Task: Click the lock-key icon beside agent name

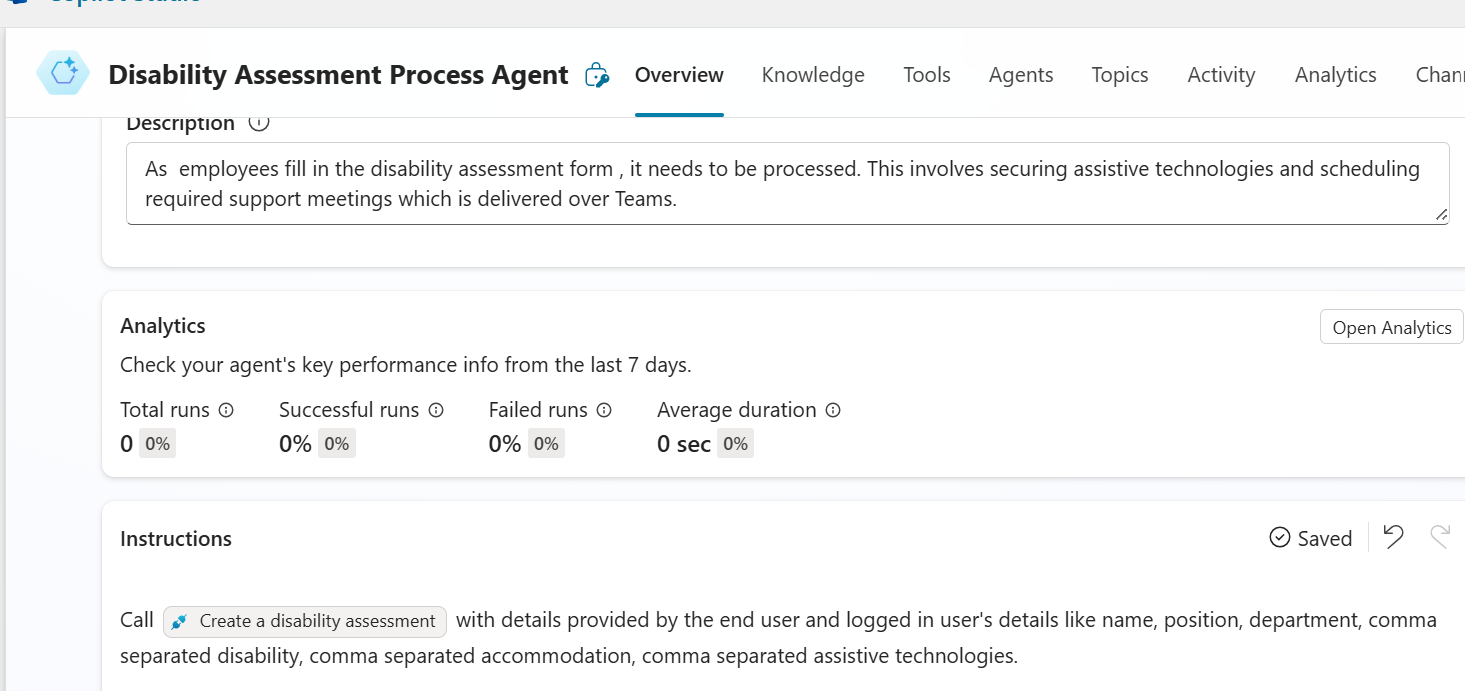Action: tap(597, 75)
